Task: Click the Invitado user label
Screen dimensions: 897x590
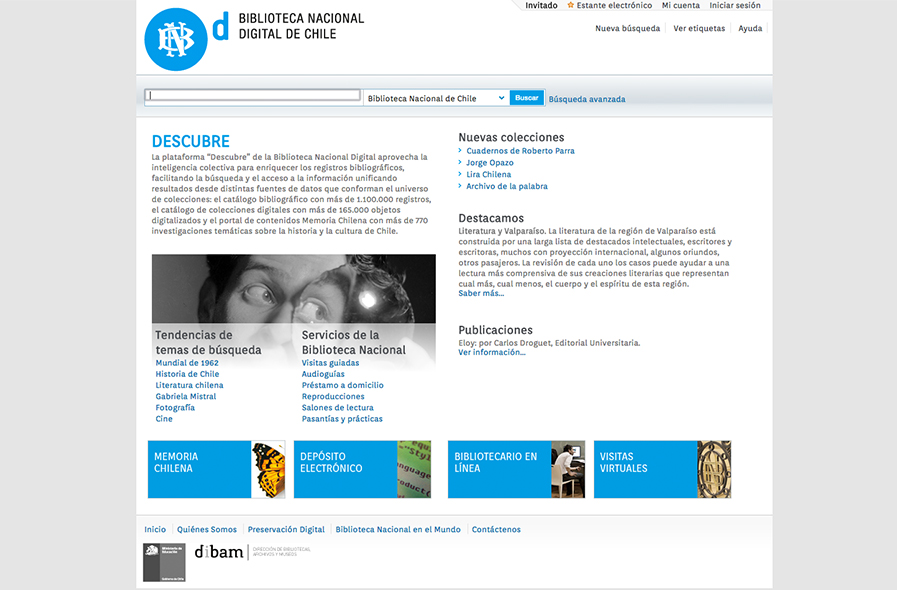Action: tap(541, 5)
